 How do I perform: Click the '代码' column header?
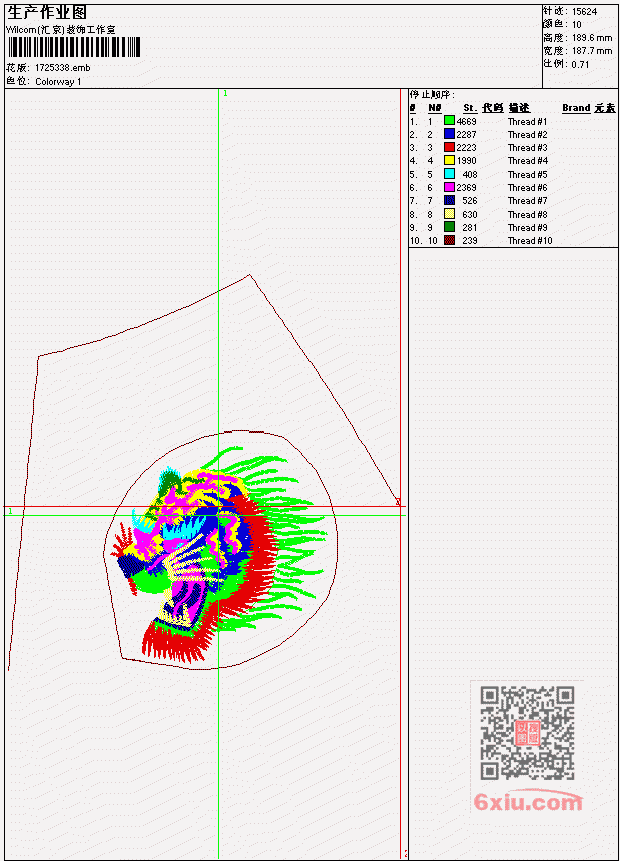(x=493, y=108)
